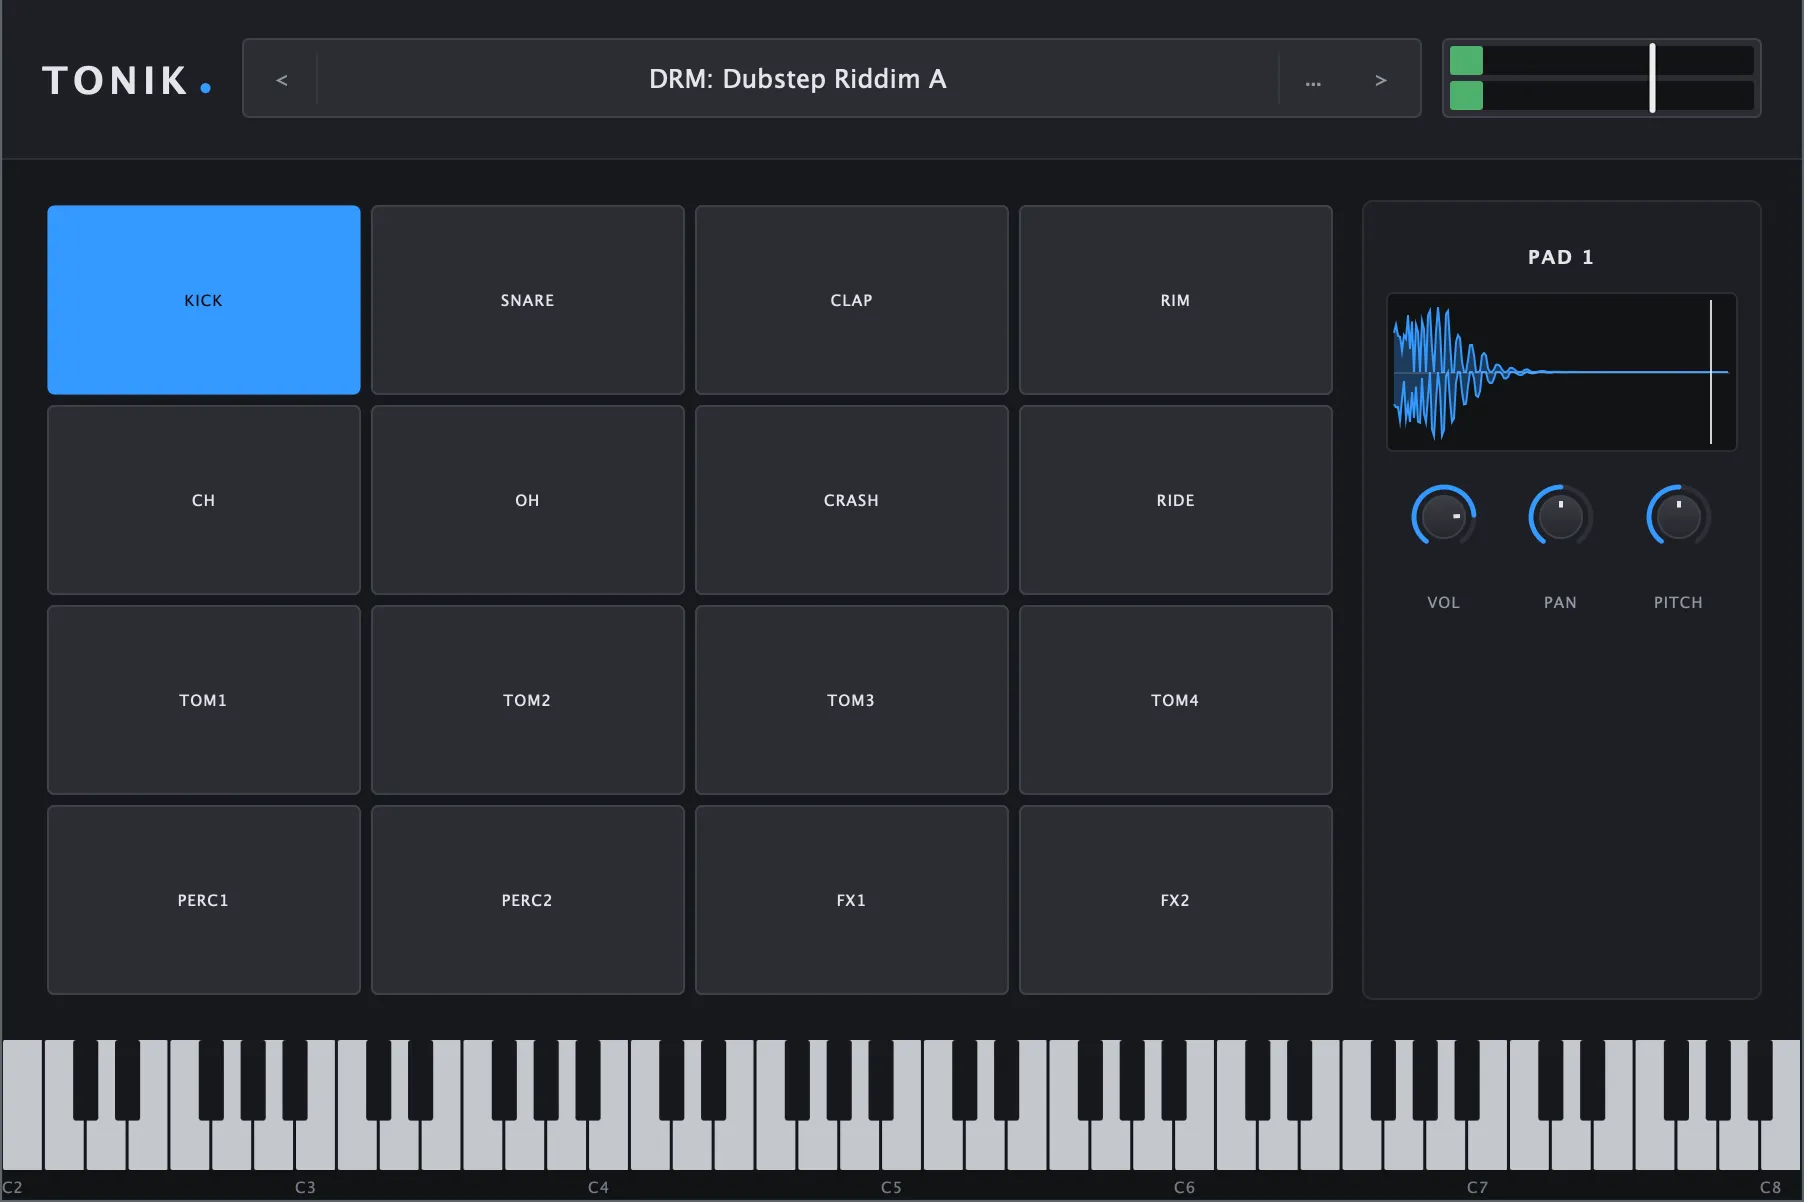Select the PERC1 pad
The width and height of the screenshot is (1804, 1202).
click(204, 900)
